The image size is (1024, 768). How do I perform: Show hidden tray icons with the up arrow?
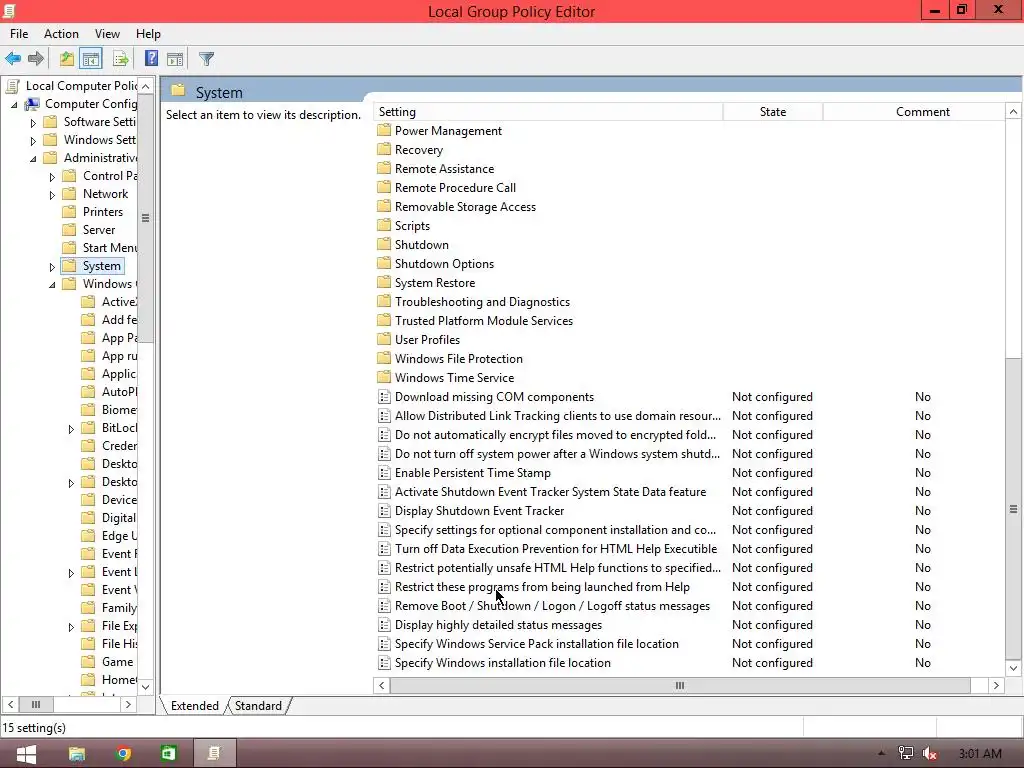click(x=882, y=754)
